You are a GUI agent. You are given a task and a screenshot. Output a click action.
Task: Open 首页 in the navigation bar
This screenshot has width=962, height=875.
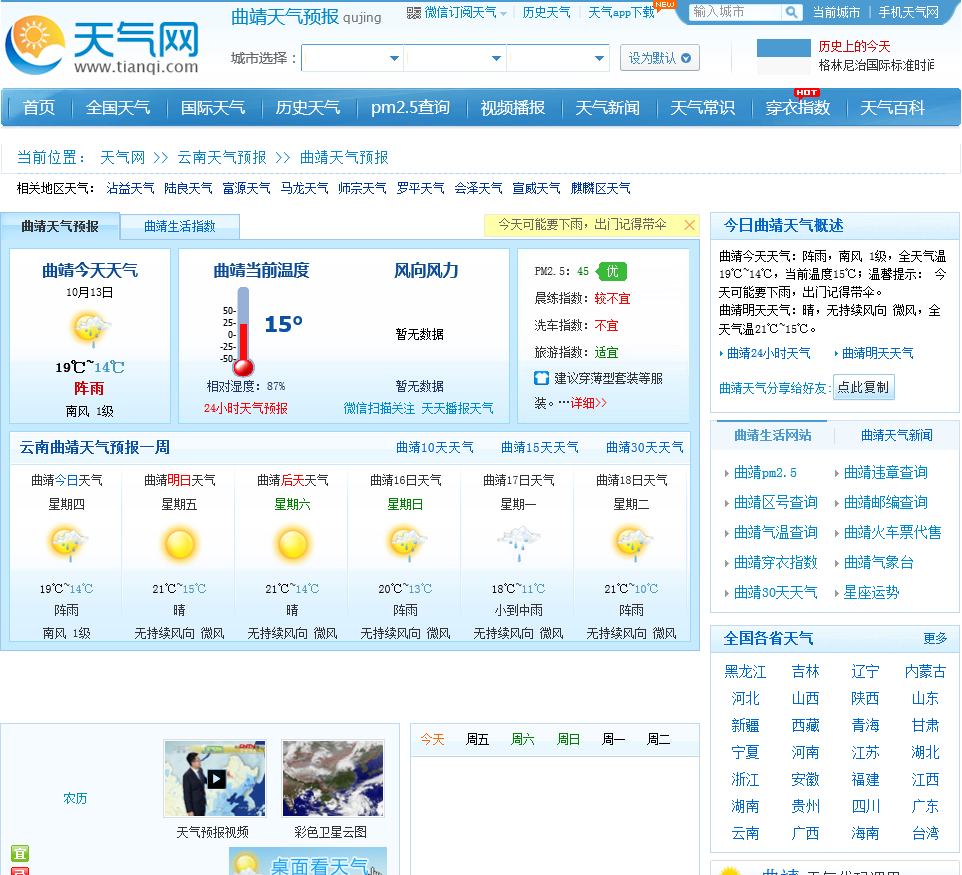(x=39, y=108)
